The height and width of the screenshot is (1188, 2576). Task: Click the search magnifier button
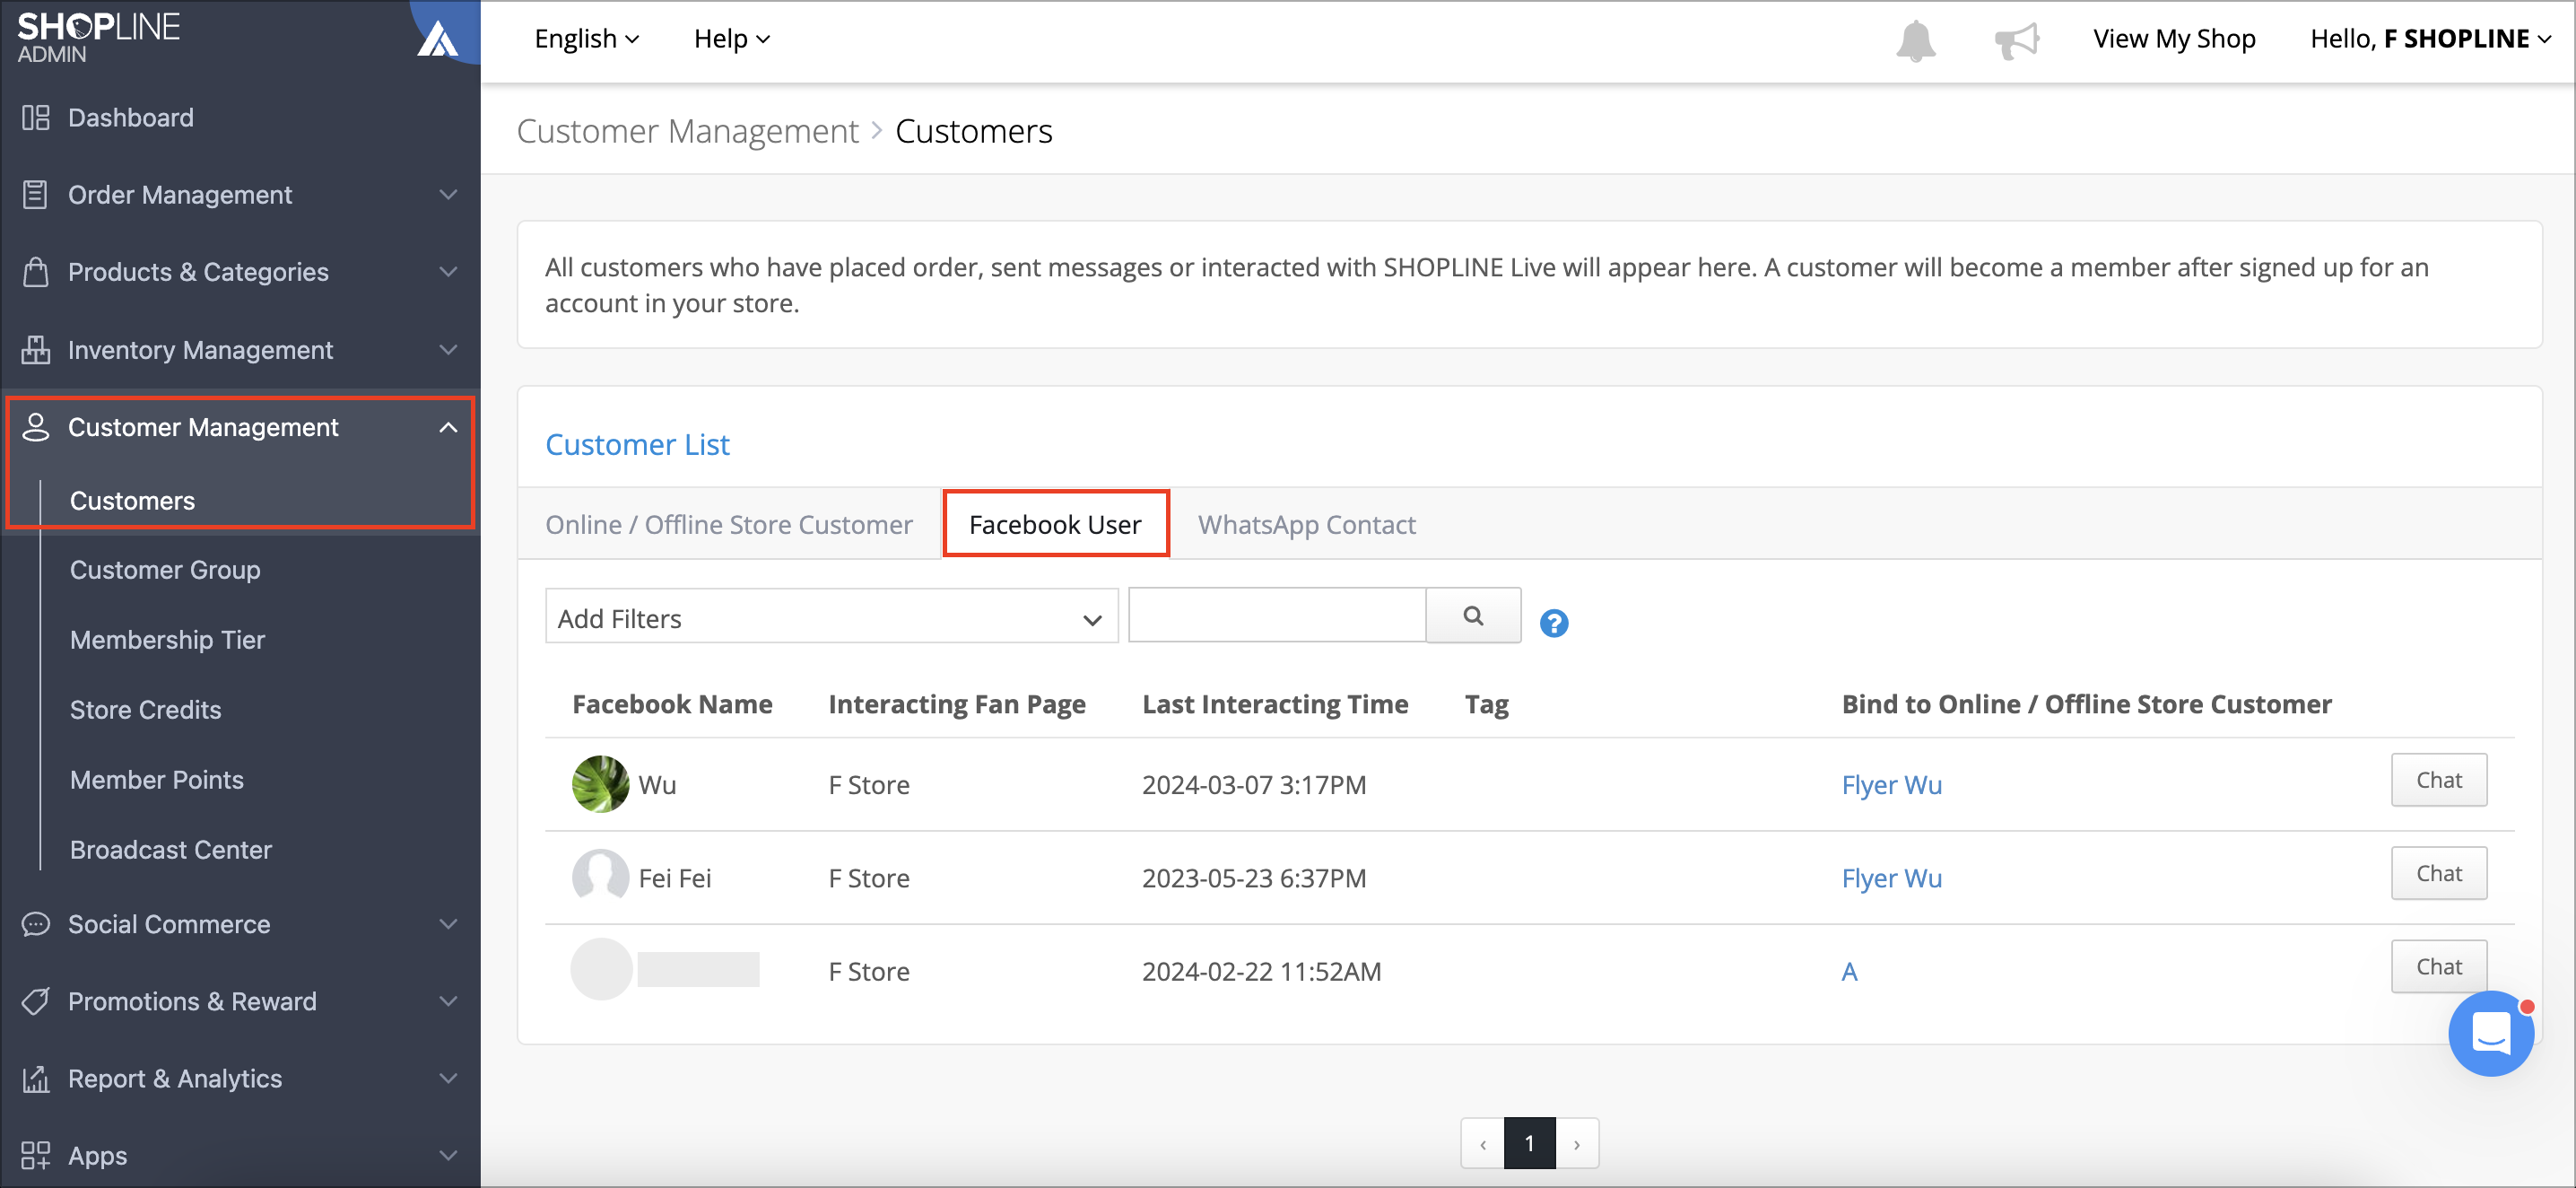pos(1473,615)
